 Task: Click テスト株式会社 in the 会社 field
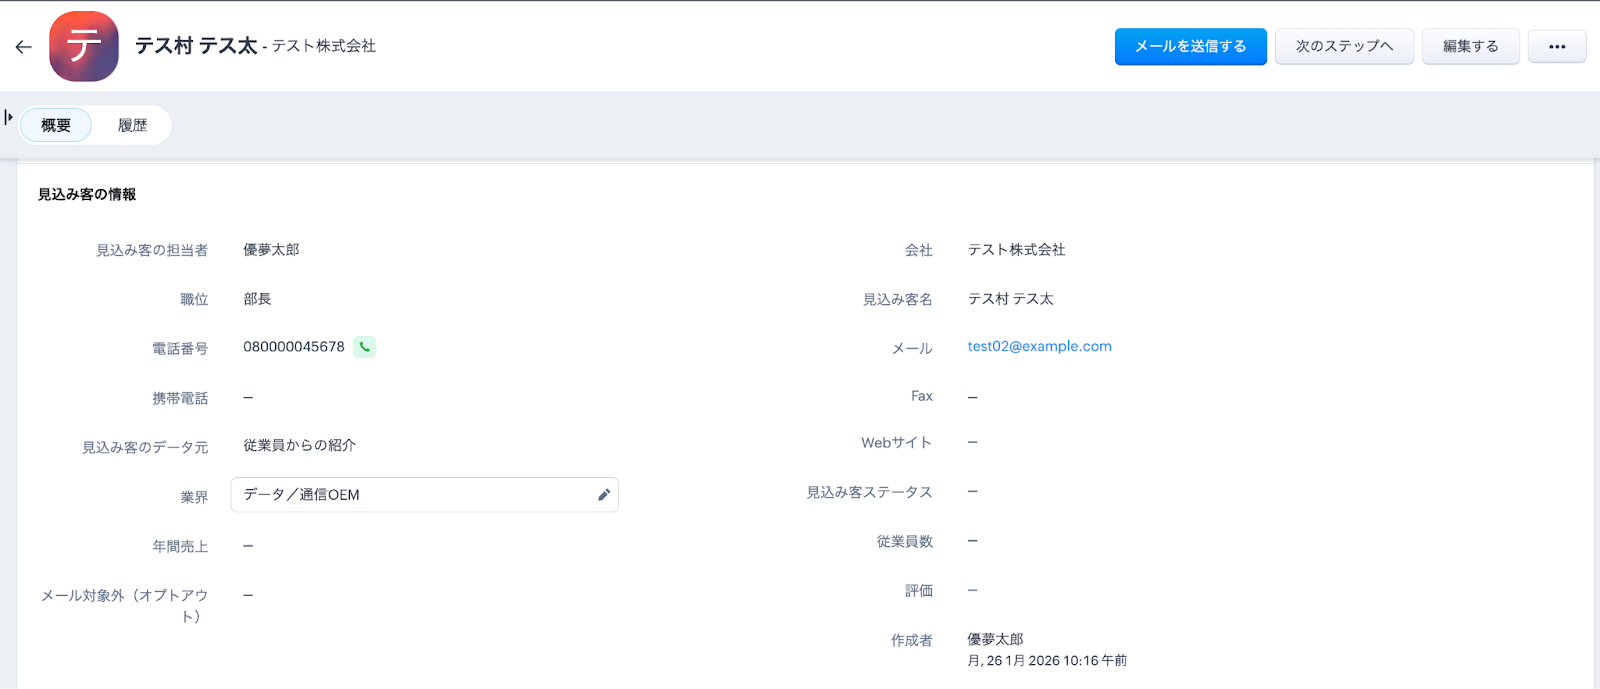(1016, 250)
